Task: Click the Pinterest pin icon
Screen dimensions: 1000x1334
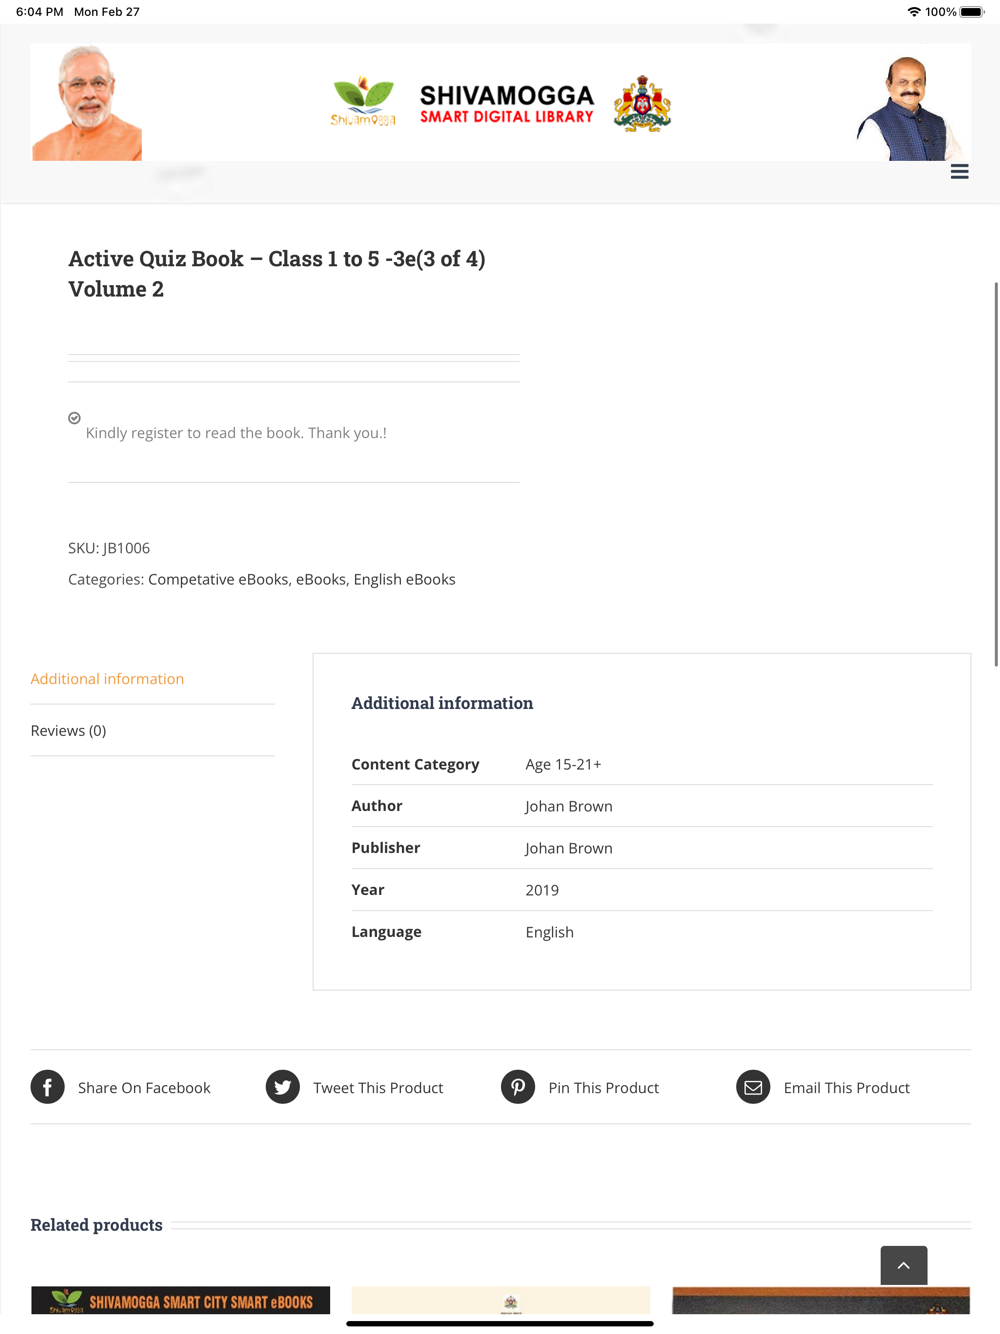Action: point(518,1087)
